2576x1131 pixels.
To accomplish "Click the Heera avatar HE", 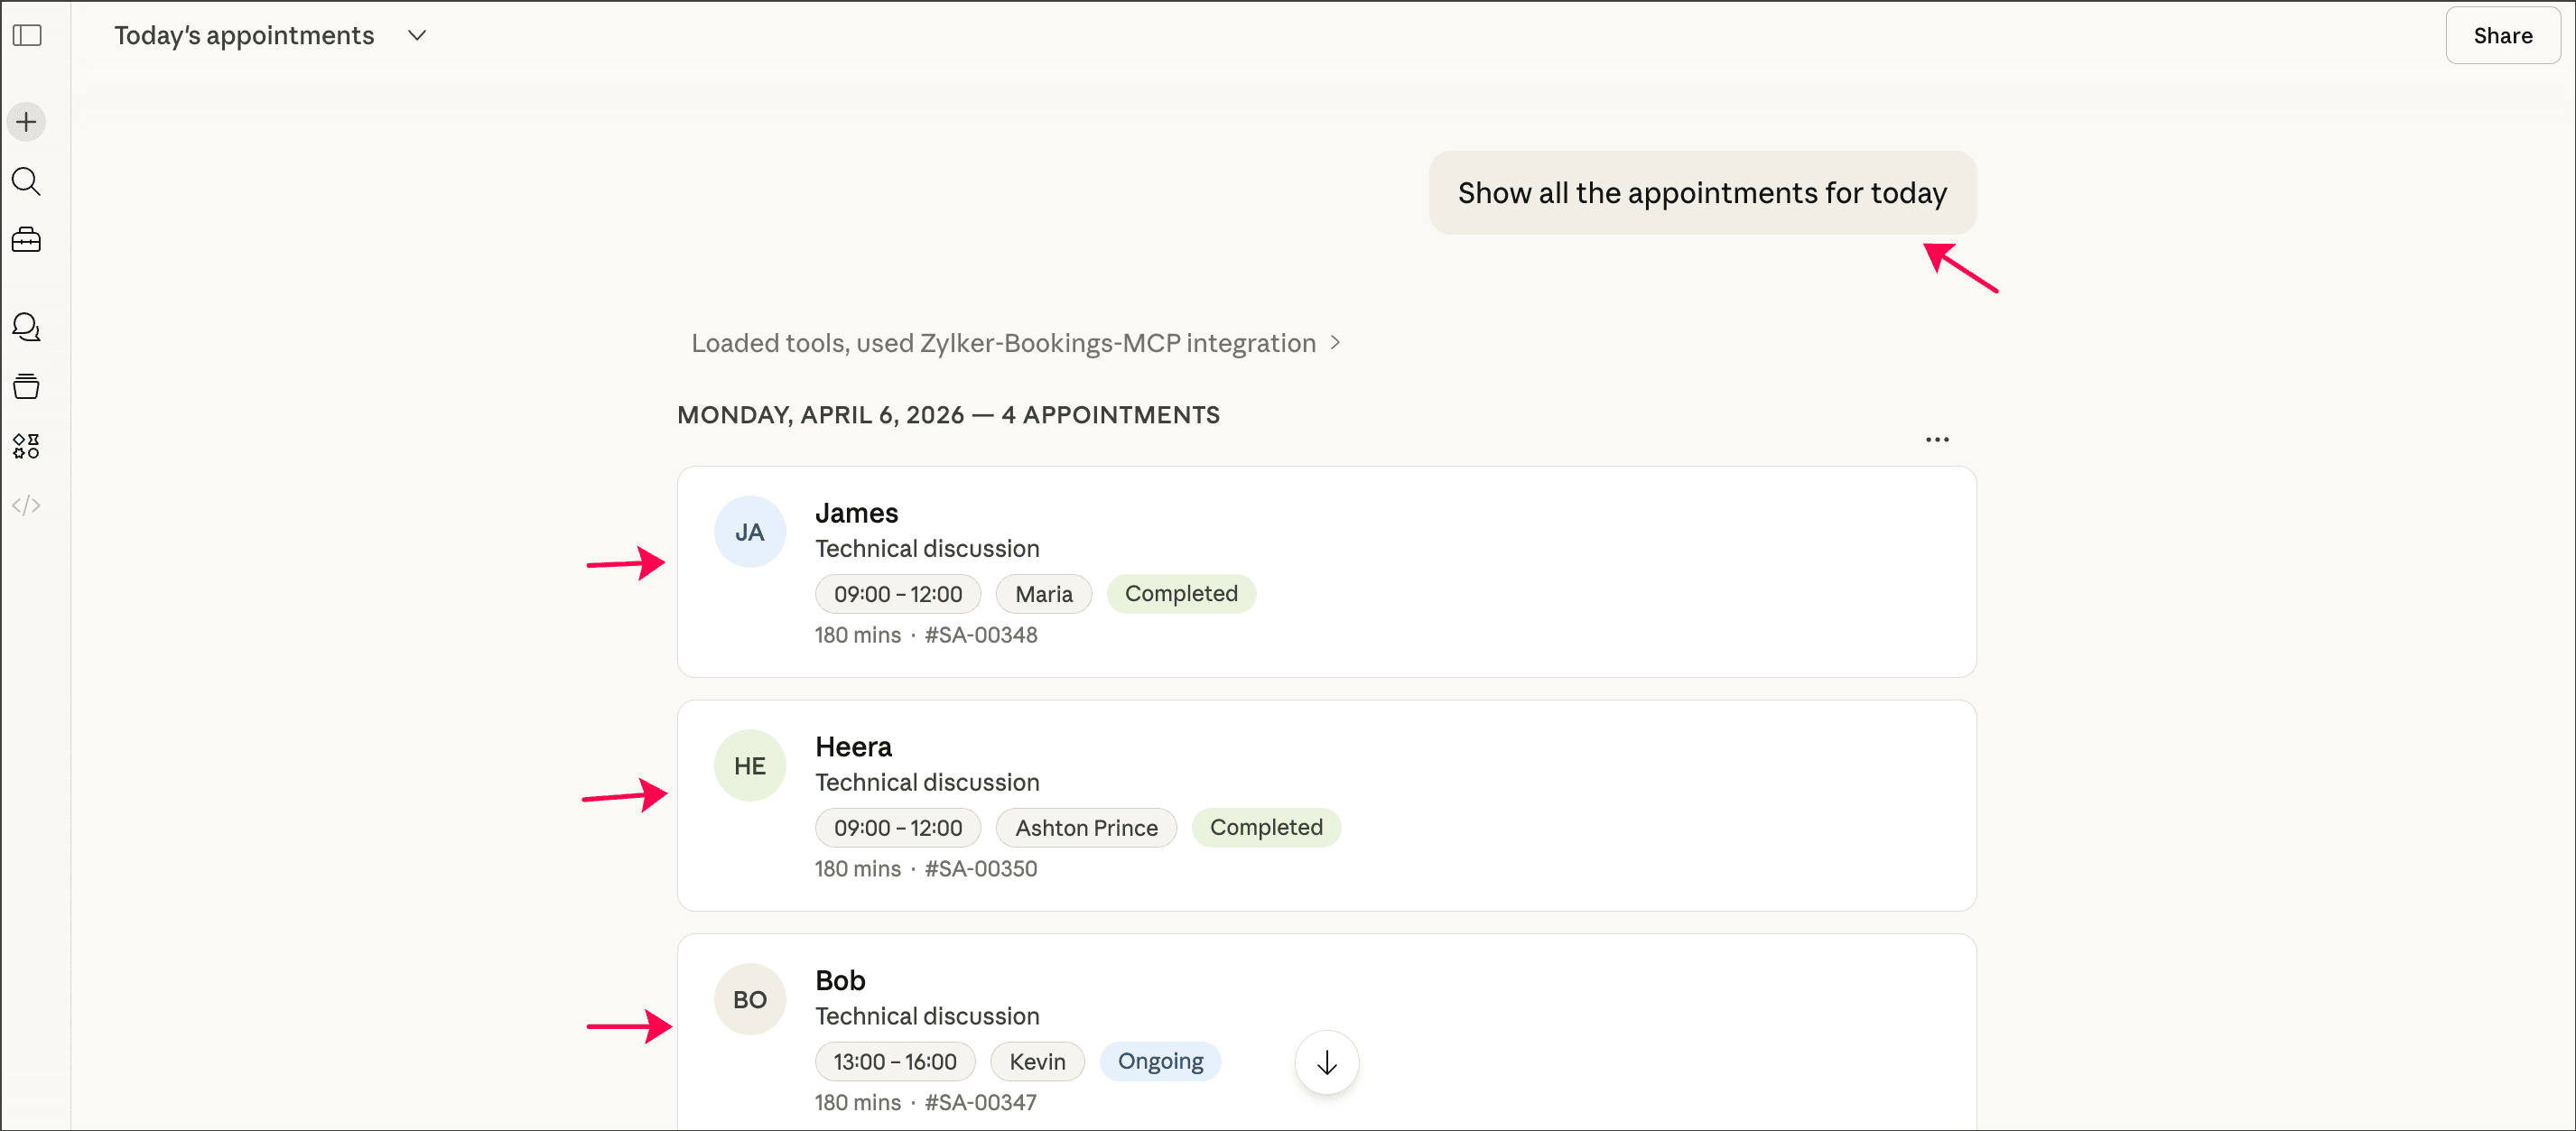I will coord(749,766).
